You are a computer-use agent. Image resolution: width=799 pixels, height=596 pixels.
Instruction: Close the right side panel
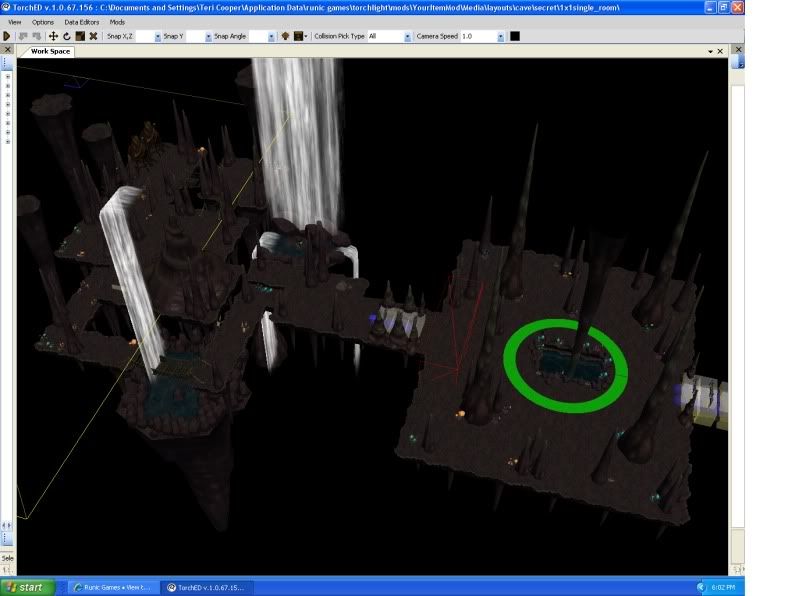[738, 49]
